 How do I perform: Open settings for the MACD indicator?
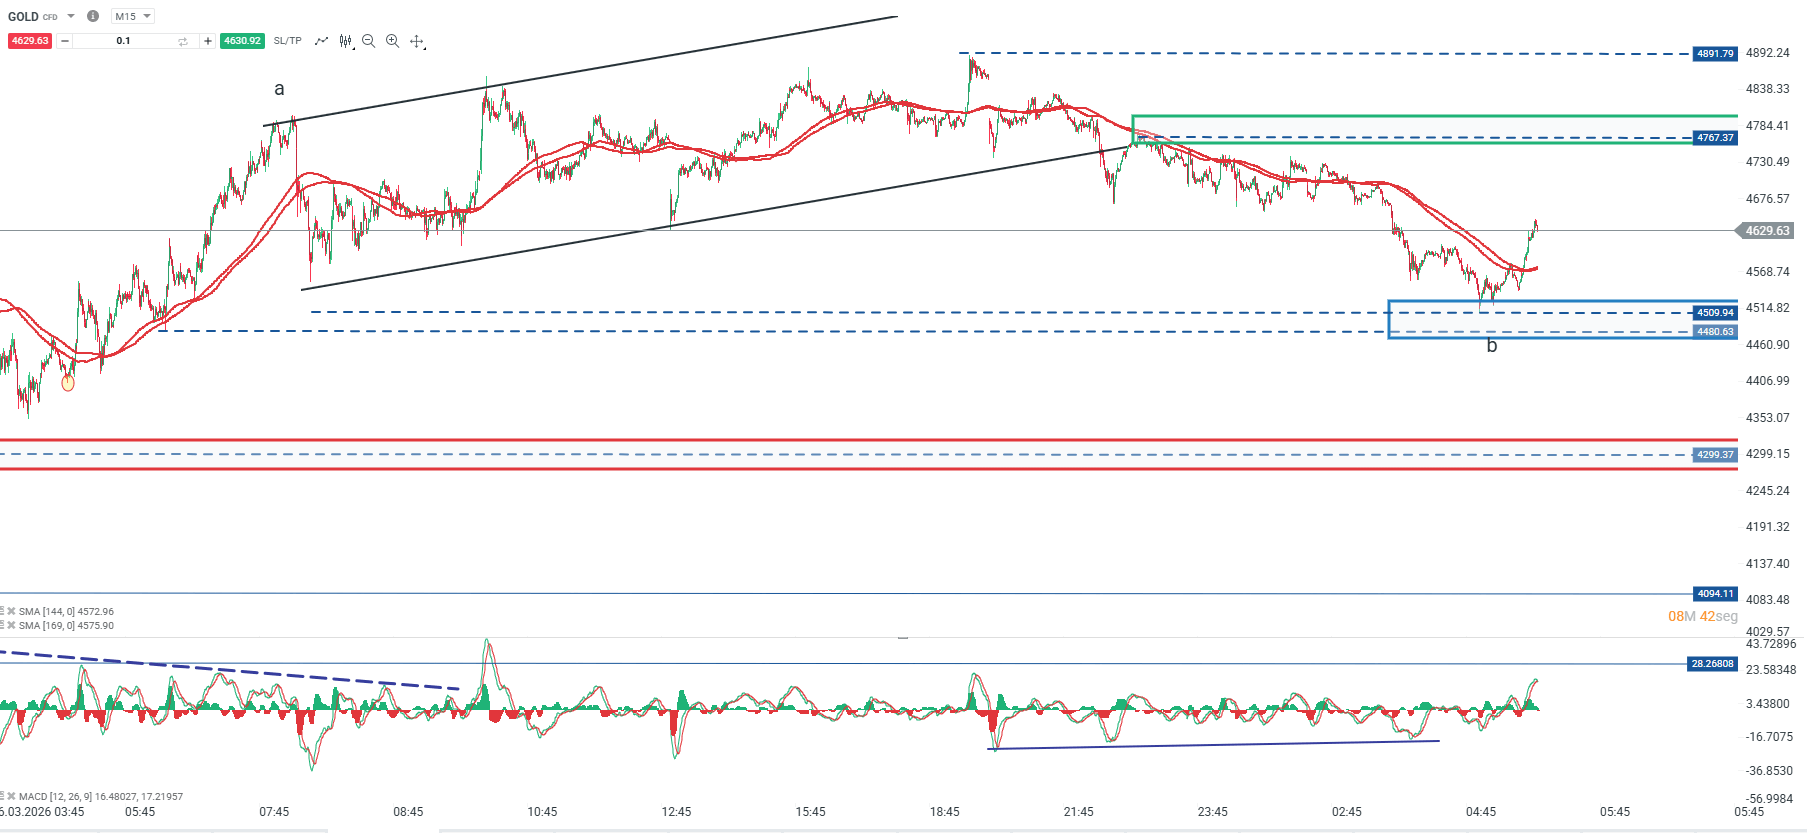pos(3,797)
